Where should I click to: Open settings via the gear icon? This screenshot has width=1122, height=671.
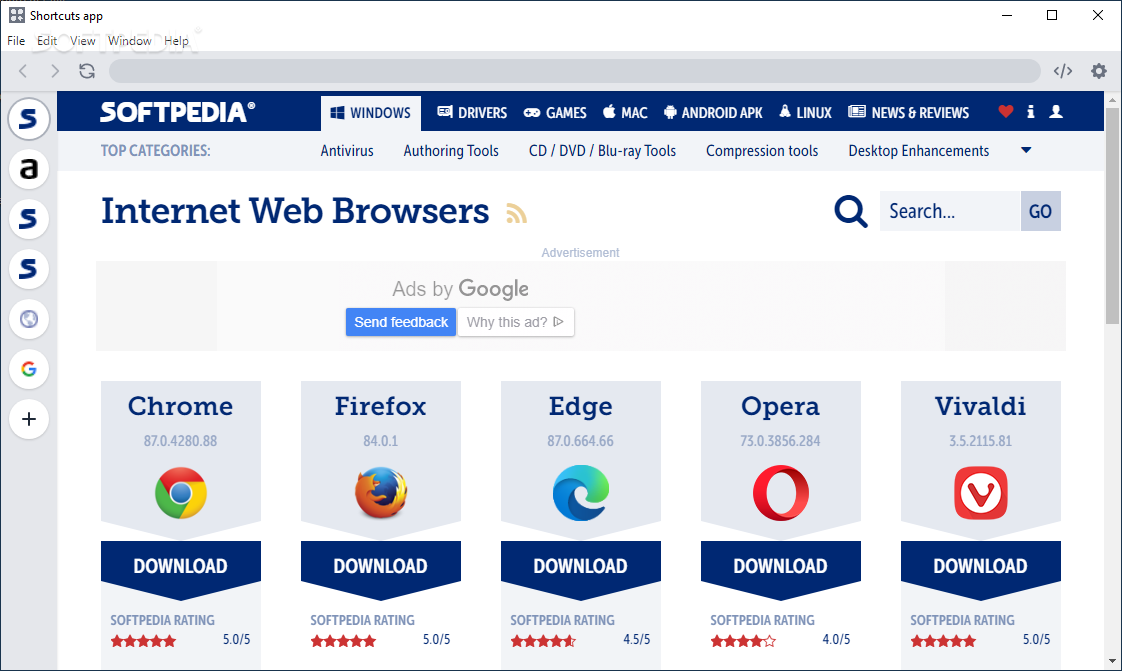tap(1098, 71)
